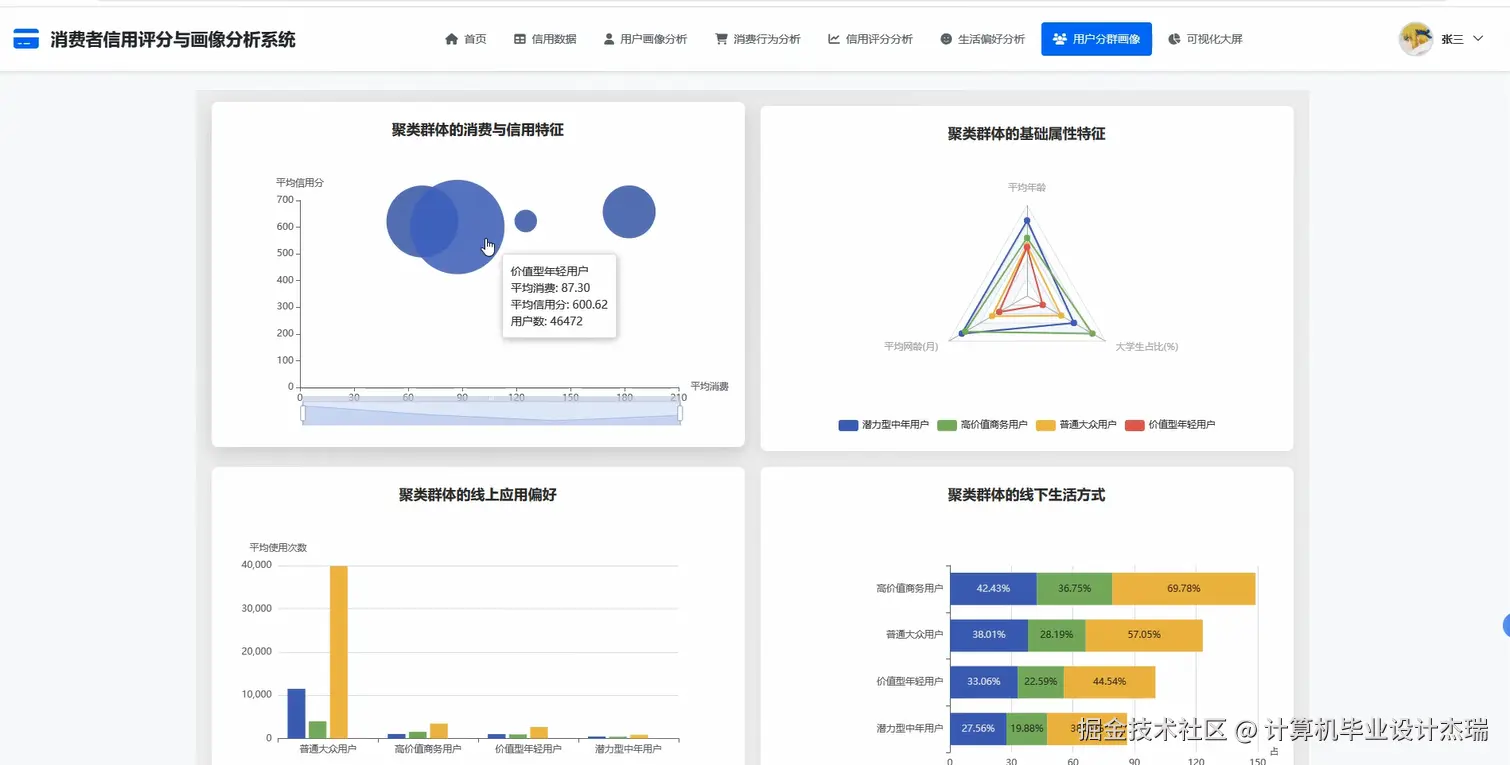Toggle 价值型年轻用户 legend in radar chart
1510x765 pixels.
tap(1170, 425)
